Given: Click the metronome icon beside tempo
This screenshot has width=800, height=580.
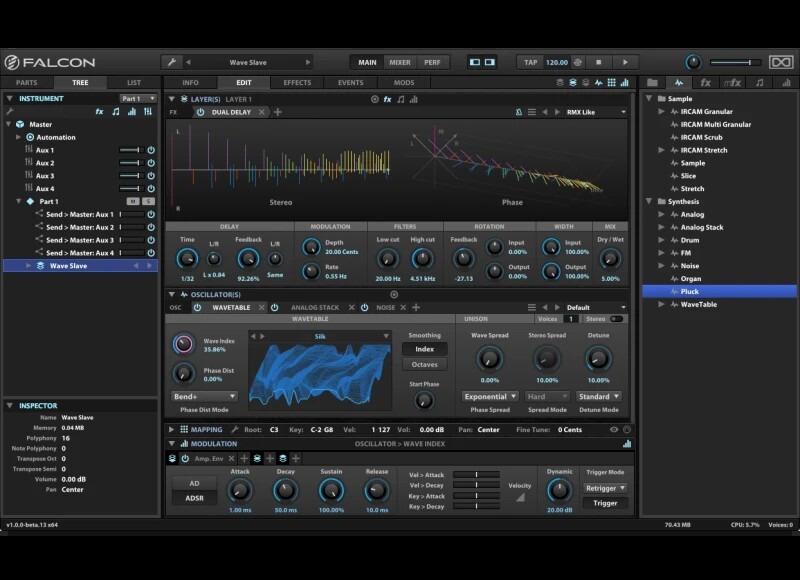Looking at the screenshot, I should 578,62.
